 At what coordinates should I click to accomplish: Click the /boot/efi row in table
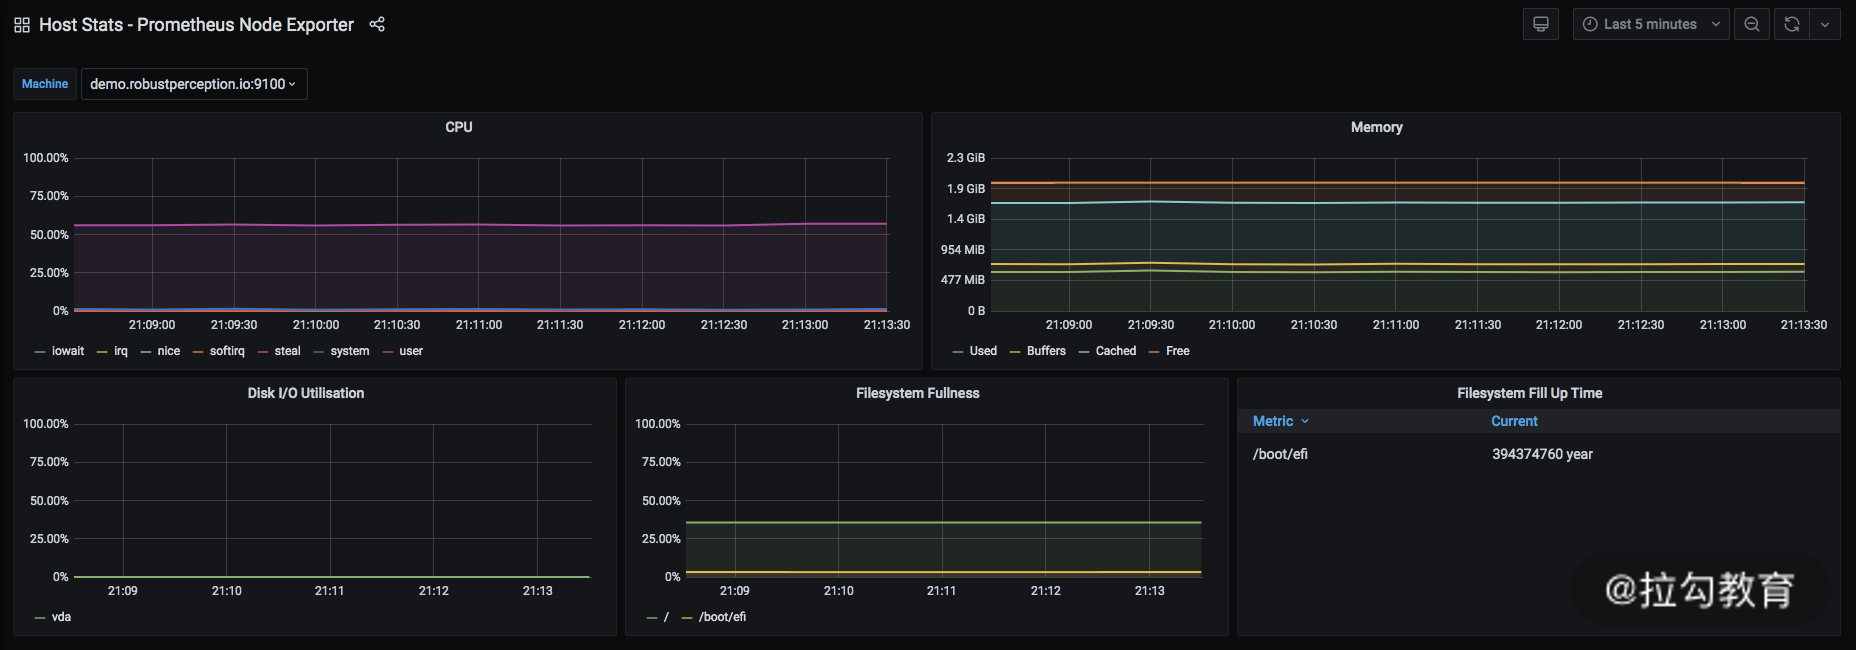pyautogui.click(x=1280, y=454)
